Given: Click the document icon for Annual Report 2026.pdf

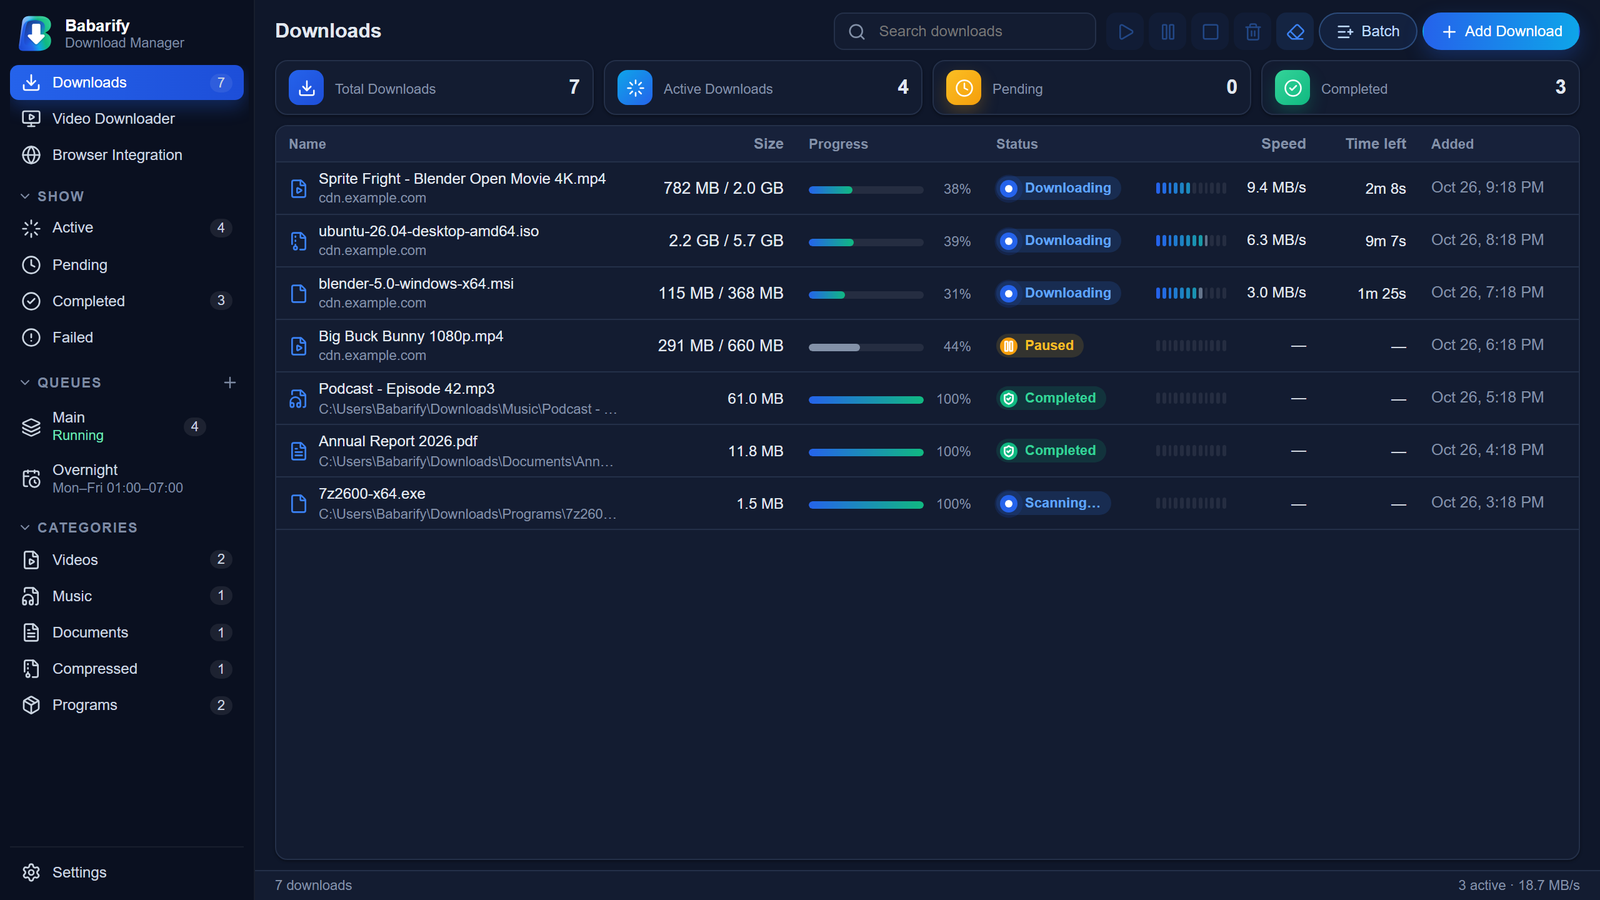Looking at the screenshot, I should [x=298, y=451].
